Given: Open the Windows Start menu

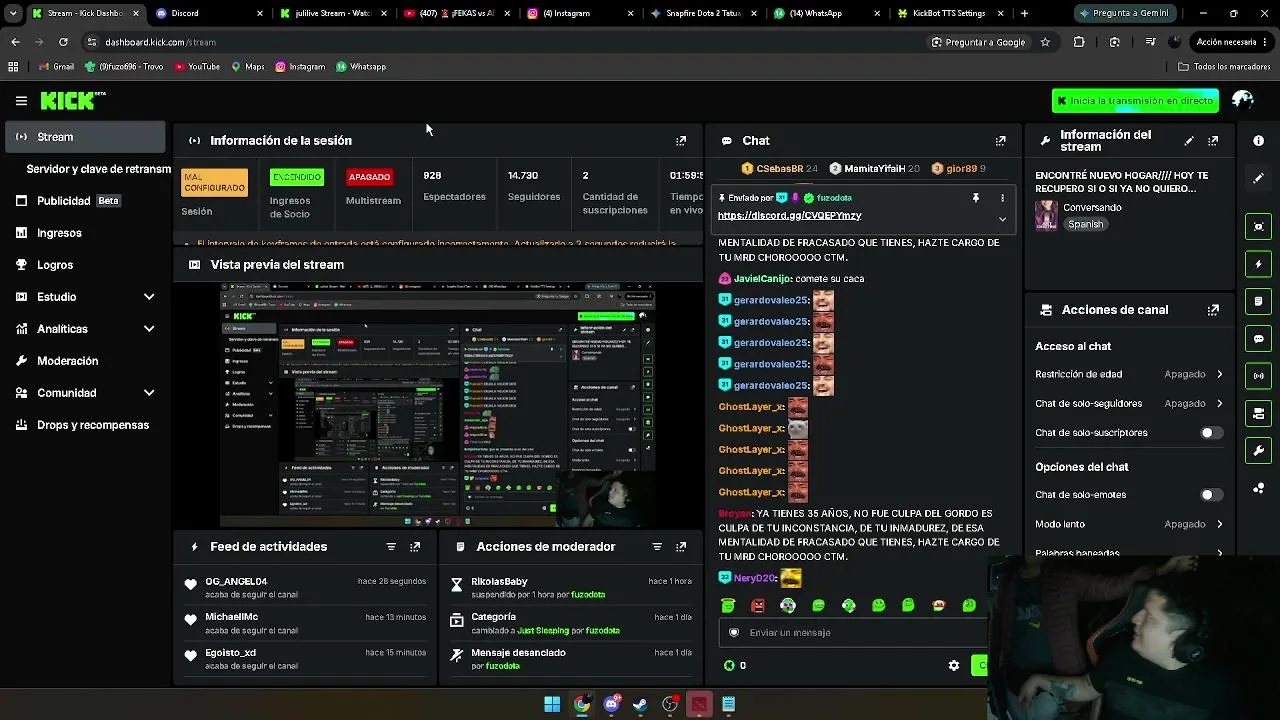Looking at the screenshot, I should pyautogui.click(x=552, y=704).
